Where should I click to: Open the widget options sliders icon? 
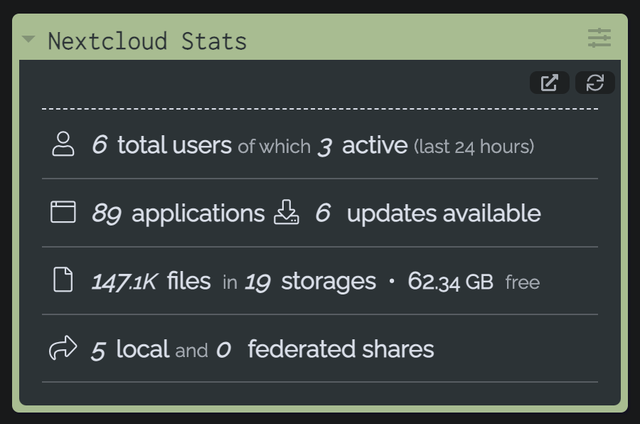click(599, 38)
